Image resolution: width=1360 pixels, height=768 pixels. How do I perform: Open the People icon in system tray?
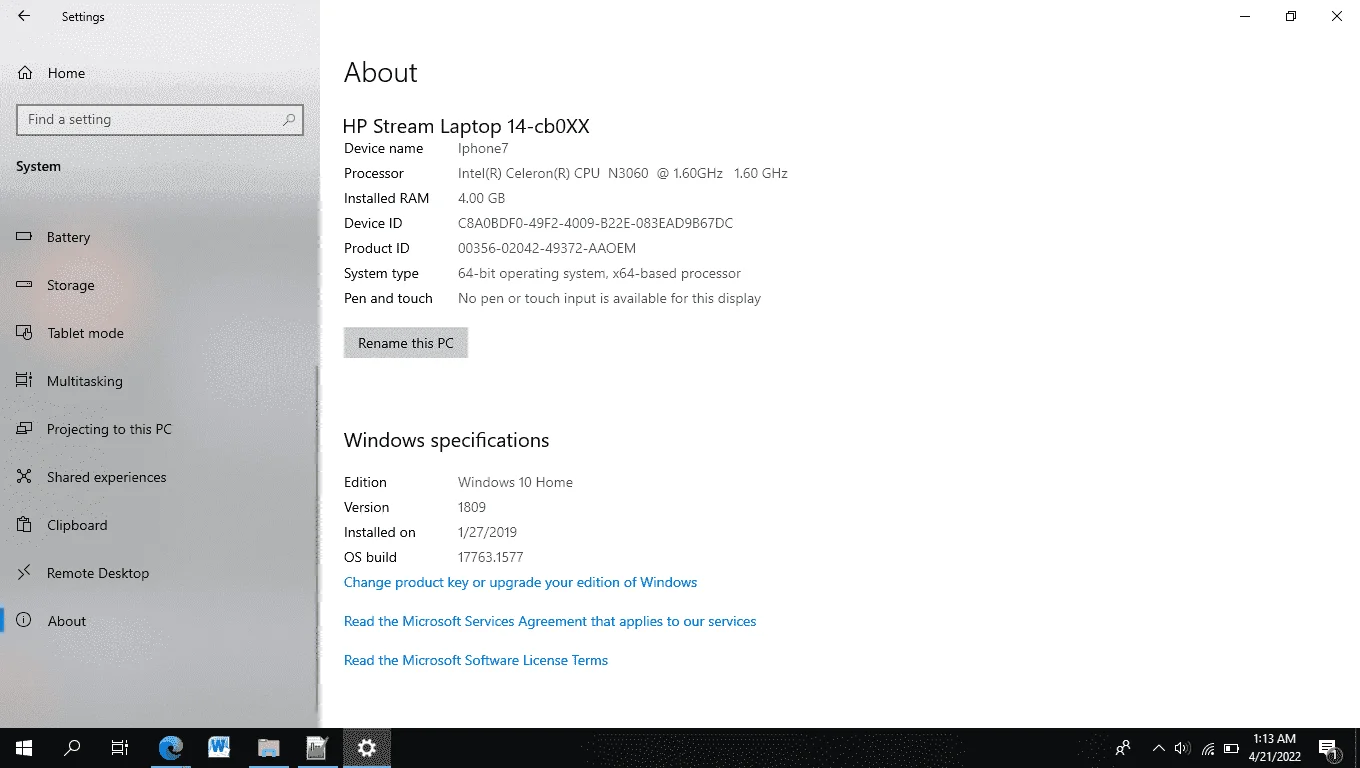[1124, 747]
